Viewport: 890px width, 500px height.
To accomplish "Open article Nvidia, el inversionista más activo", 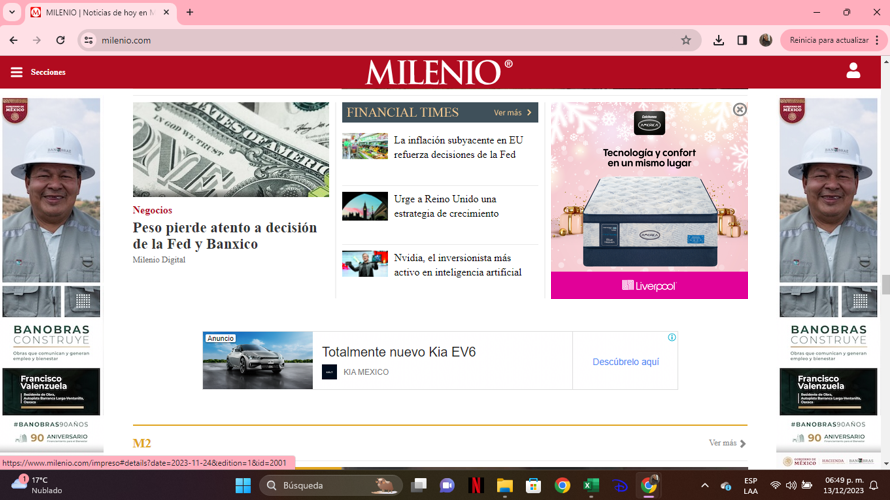I will pos(457,265).
